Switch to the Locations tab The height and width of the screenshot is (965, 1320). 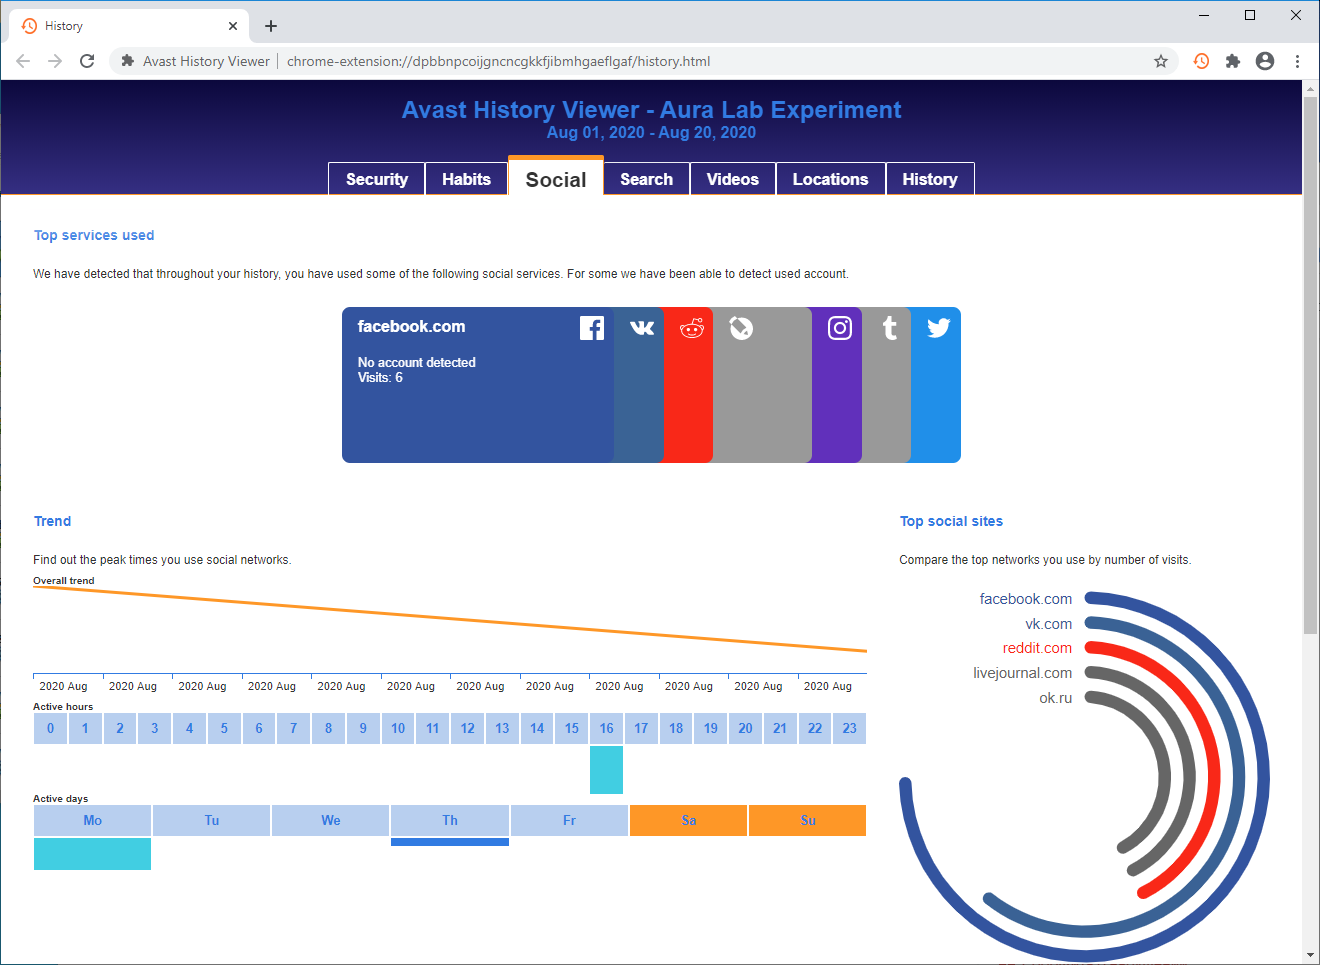click(831, 179)
